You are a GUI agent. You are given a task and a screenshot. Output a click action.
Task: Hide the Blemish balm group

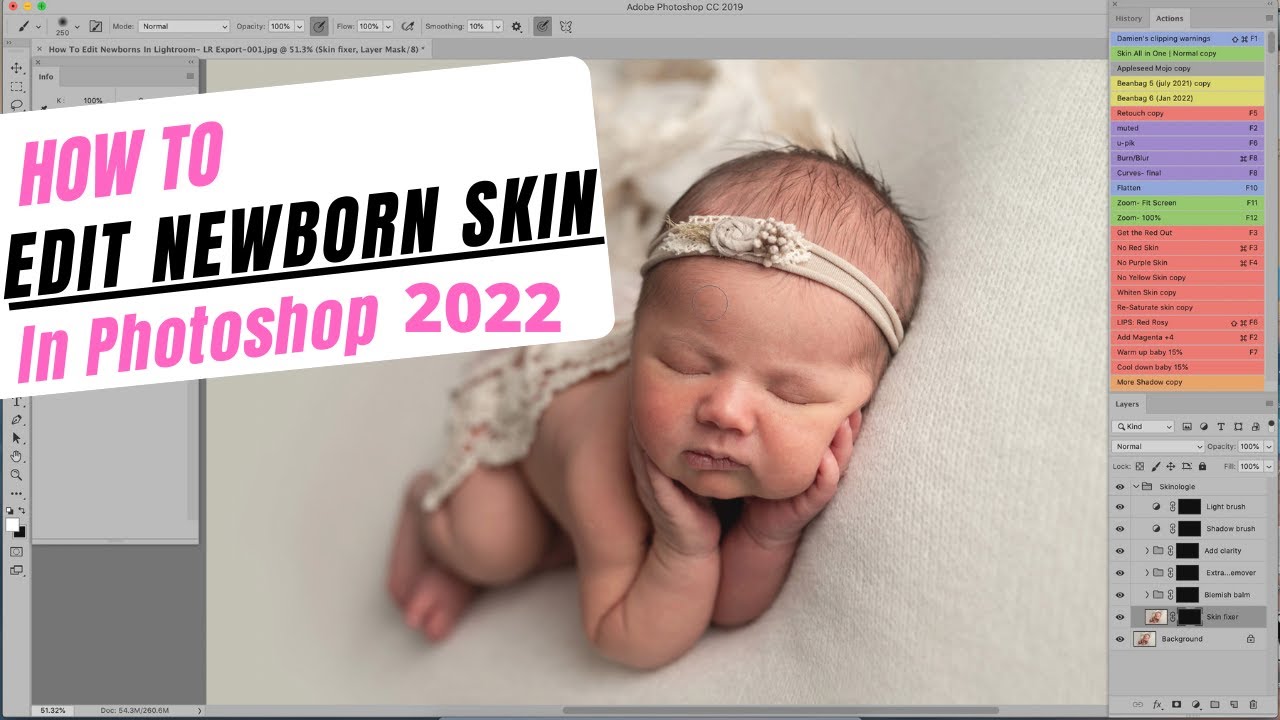1120,595
